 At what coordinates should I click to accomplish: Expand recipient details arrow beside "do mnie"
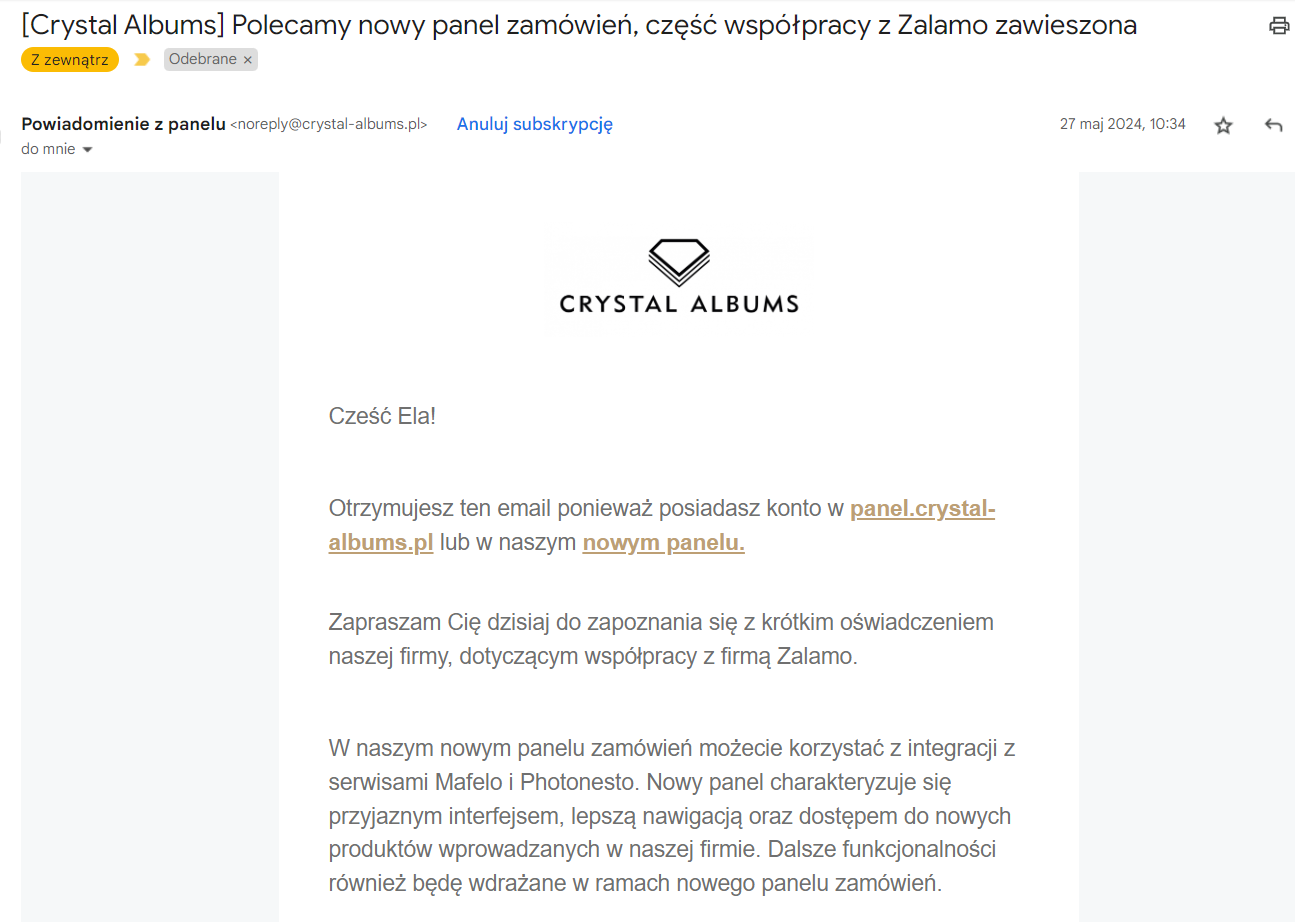pos(87,150)
